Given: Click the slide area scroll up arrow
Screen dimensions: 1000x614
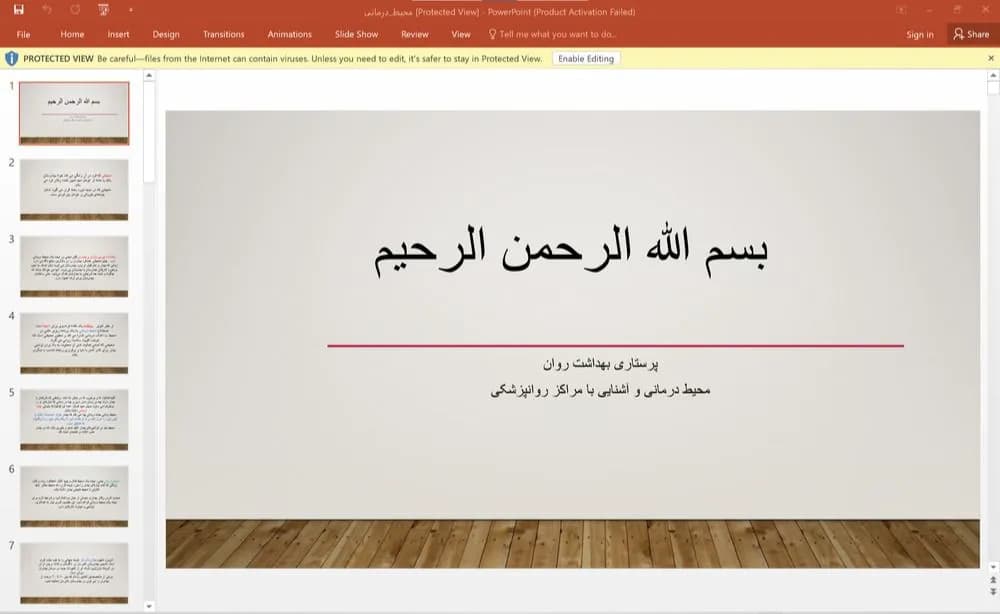Looking at the screenshot, I should click(993, 75).
